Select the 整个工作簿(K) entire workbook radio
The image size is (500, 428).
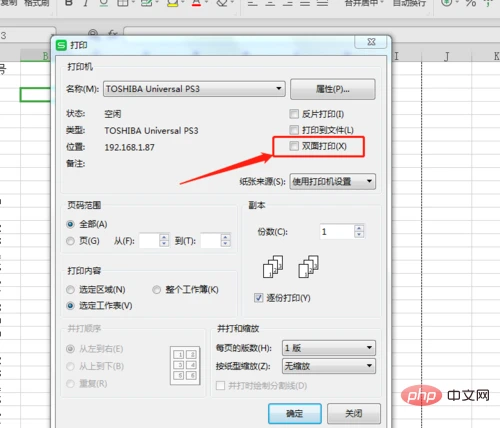click(x=156, y=290)
